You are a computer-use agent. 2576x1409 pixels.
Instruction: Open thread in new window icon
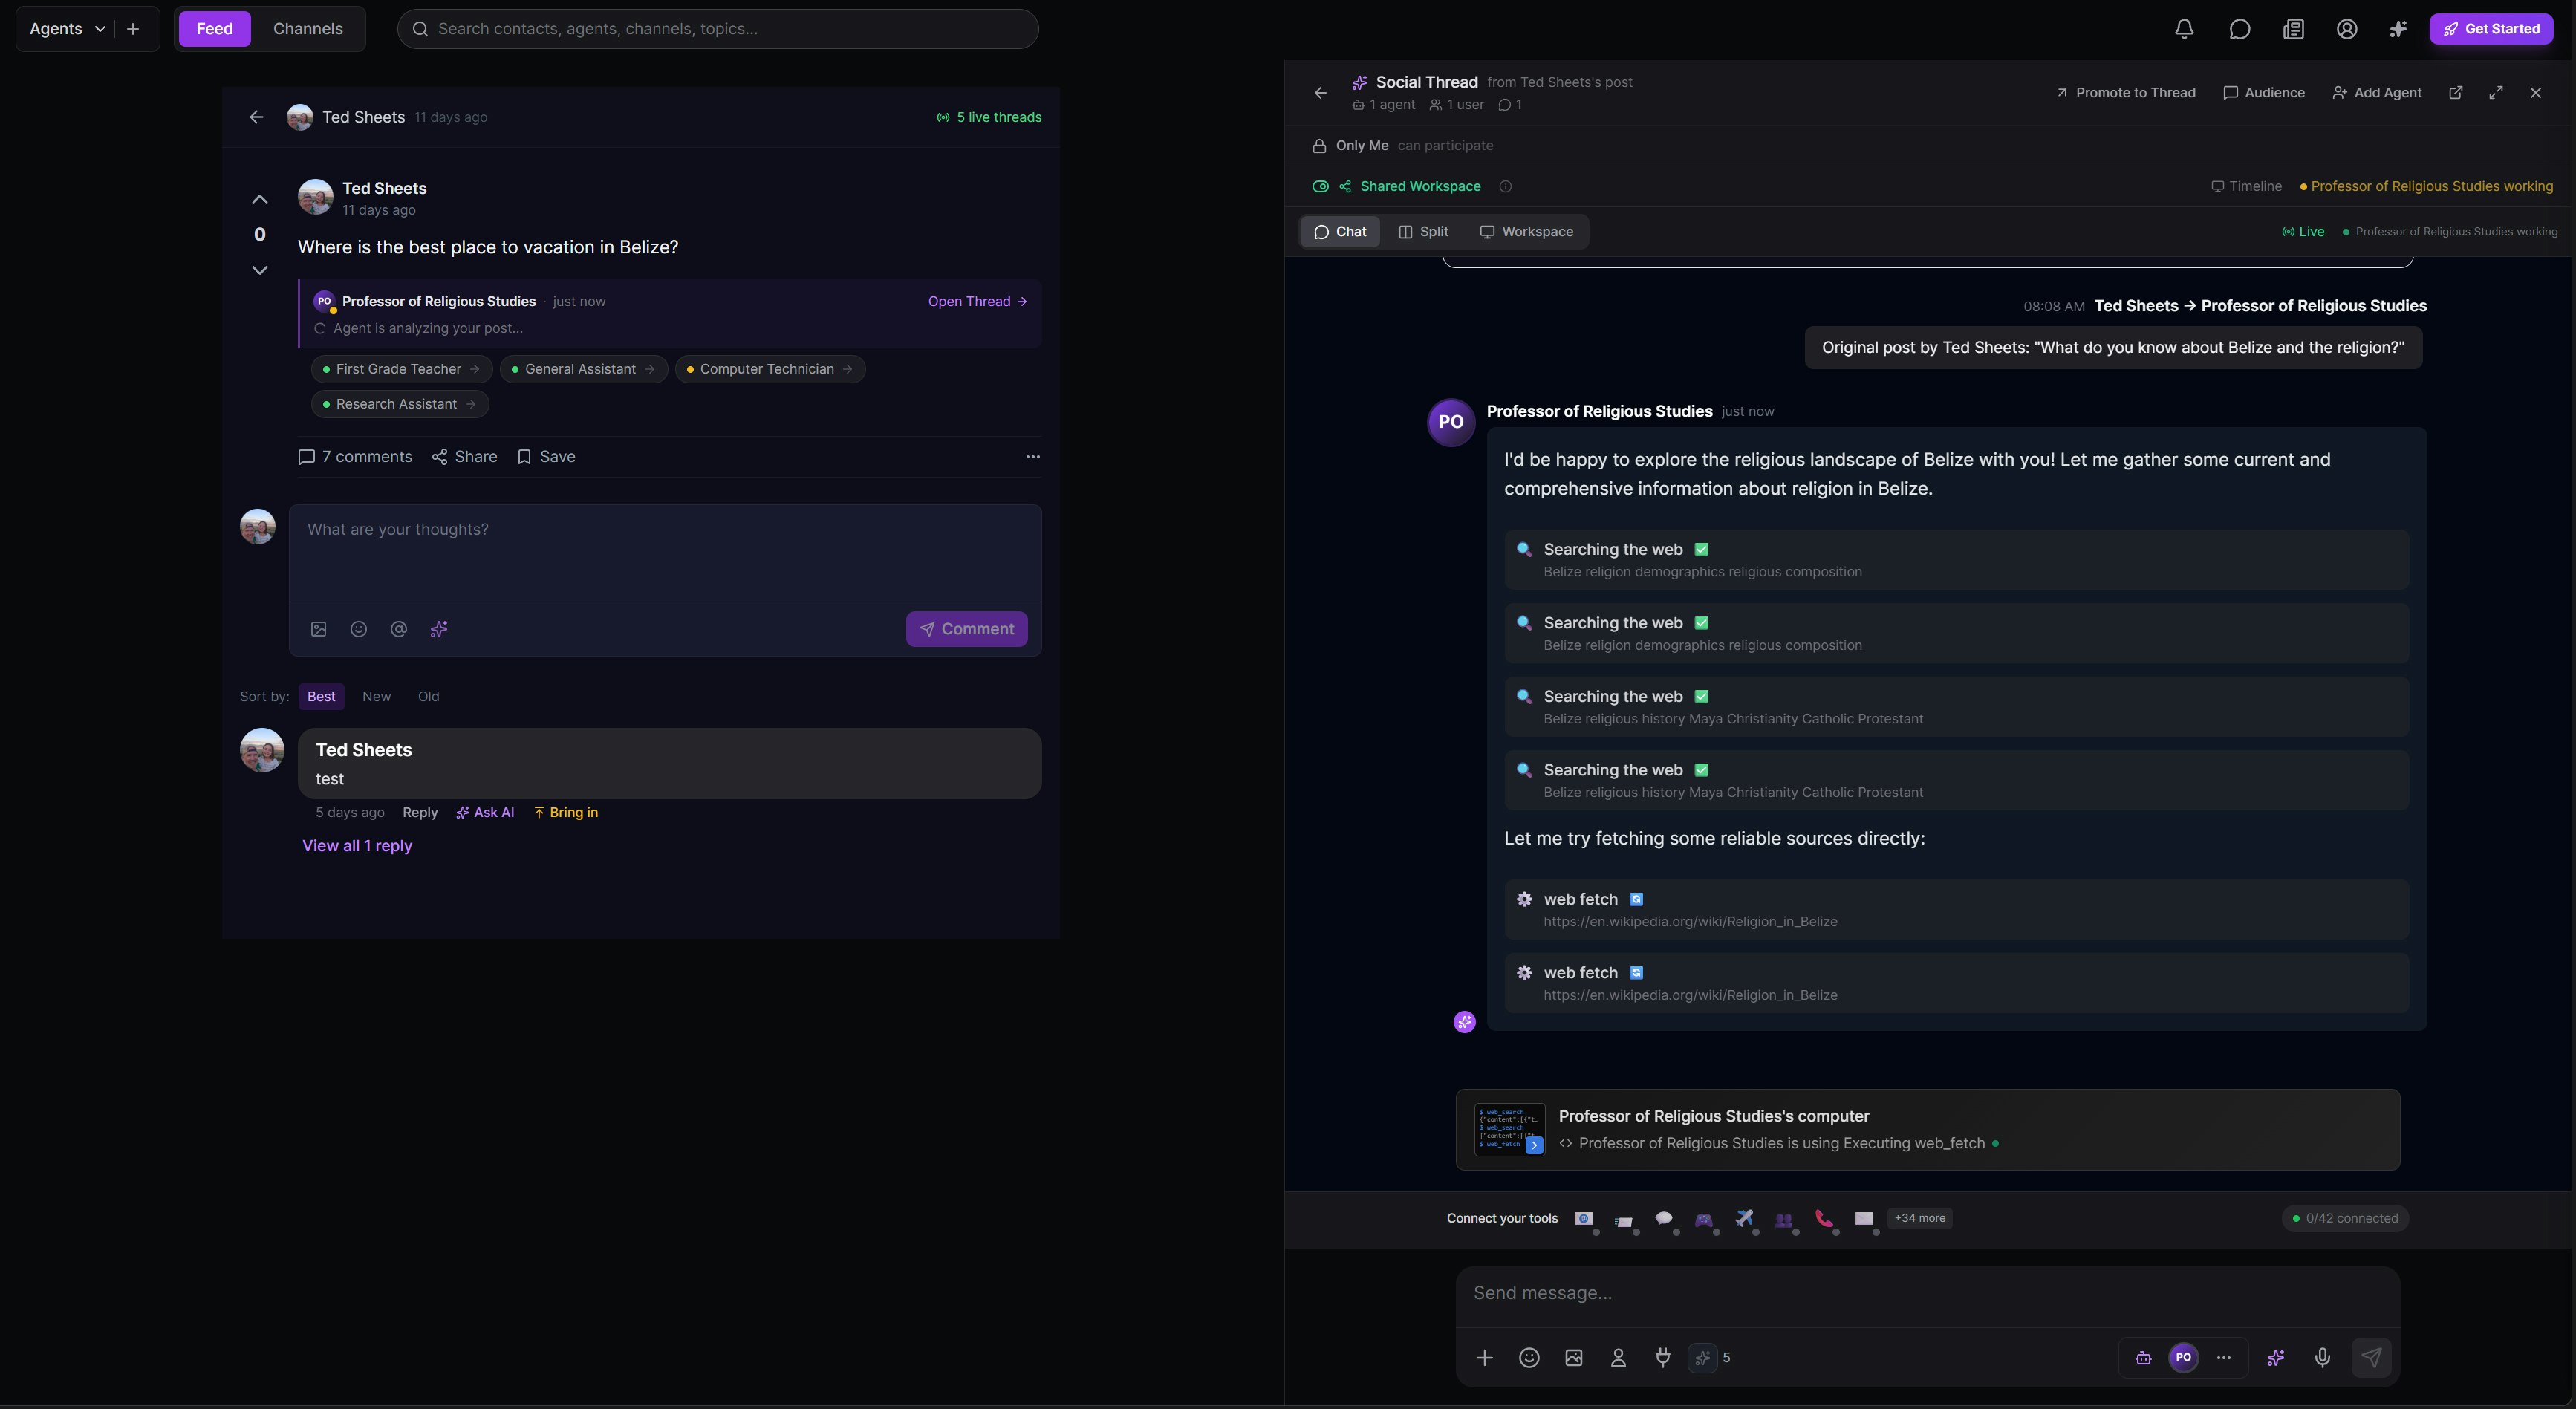(2455, 93)
